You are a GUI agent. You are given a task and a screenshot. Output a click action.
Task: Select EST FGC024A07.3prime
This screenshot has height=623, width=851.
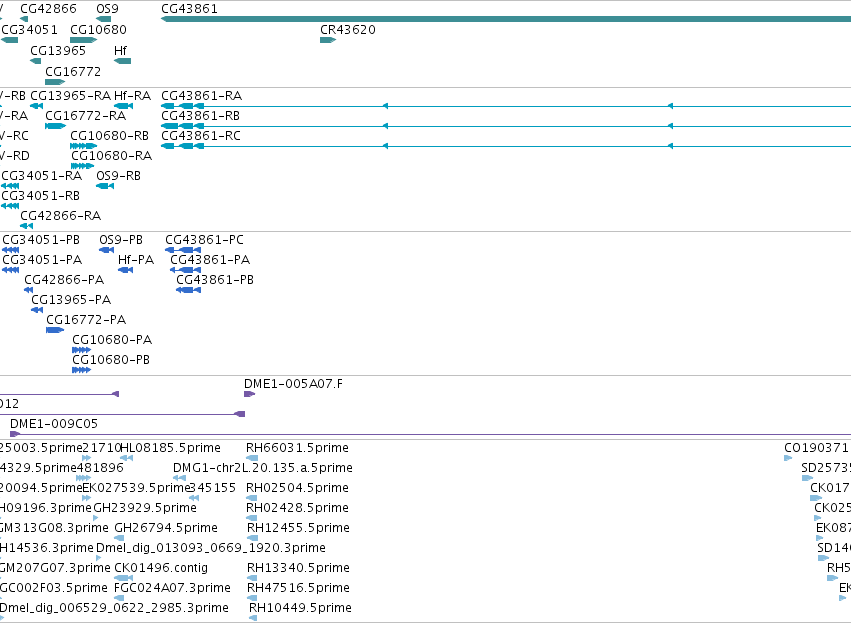pos(119,598)
